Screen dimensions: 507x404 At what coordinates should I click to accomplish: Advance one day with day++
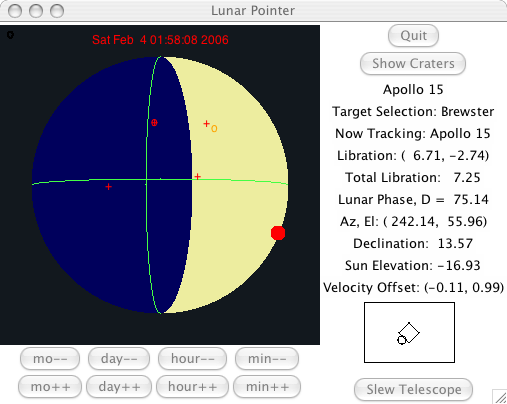pos(119,387)
